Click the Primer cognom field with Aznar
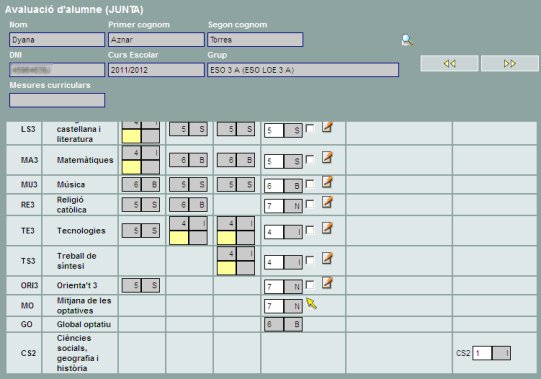541x379 pixels. (x=156, y=40)
